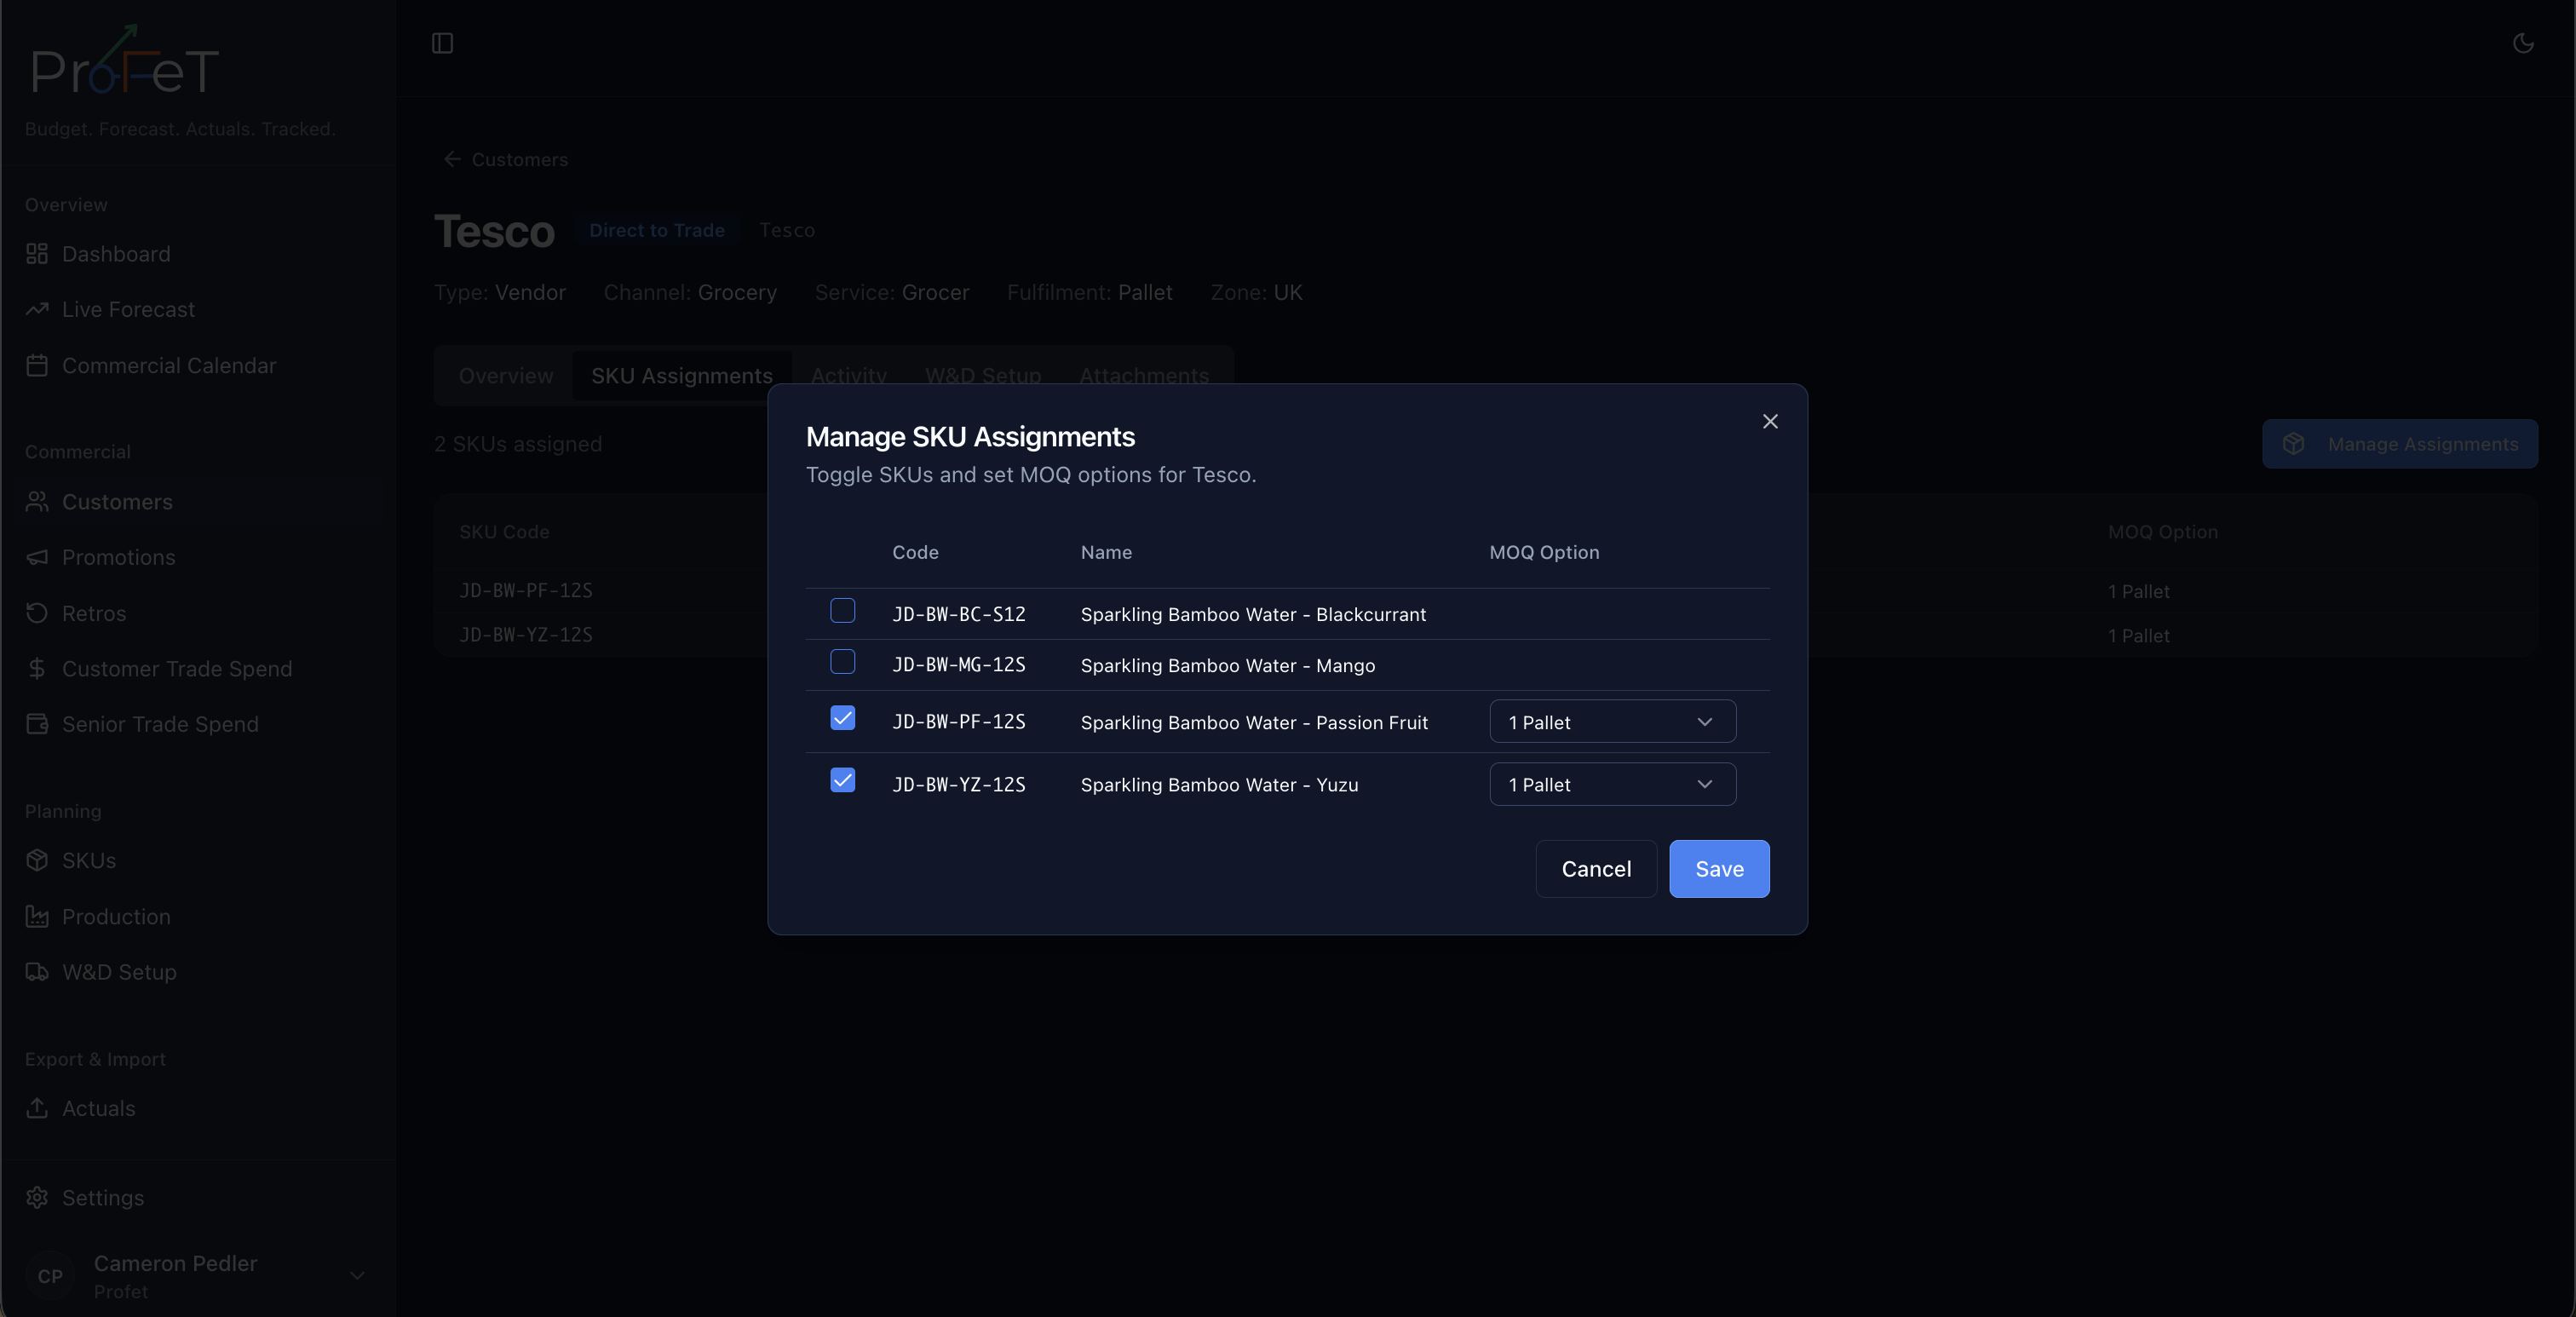The width and height of the screenshot is (2576, 1317).
Task: Open Production in the sidebar
Action: point(198,916)
